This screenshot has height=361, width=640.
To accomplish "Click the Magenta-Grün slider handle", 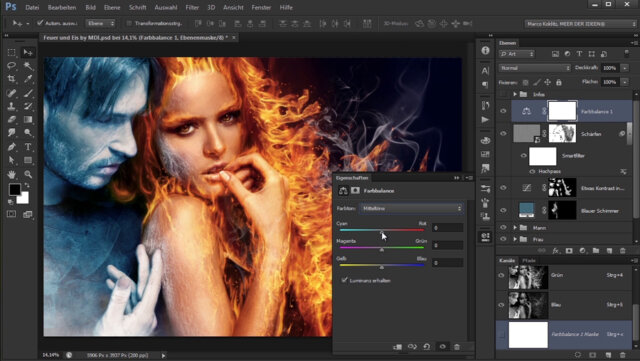I will [382, 250].
